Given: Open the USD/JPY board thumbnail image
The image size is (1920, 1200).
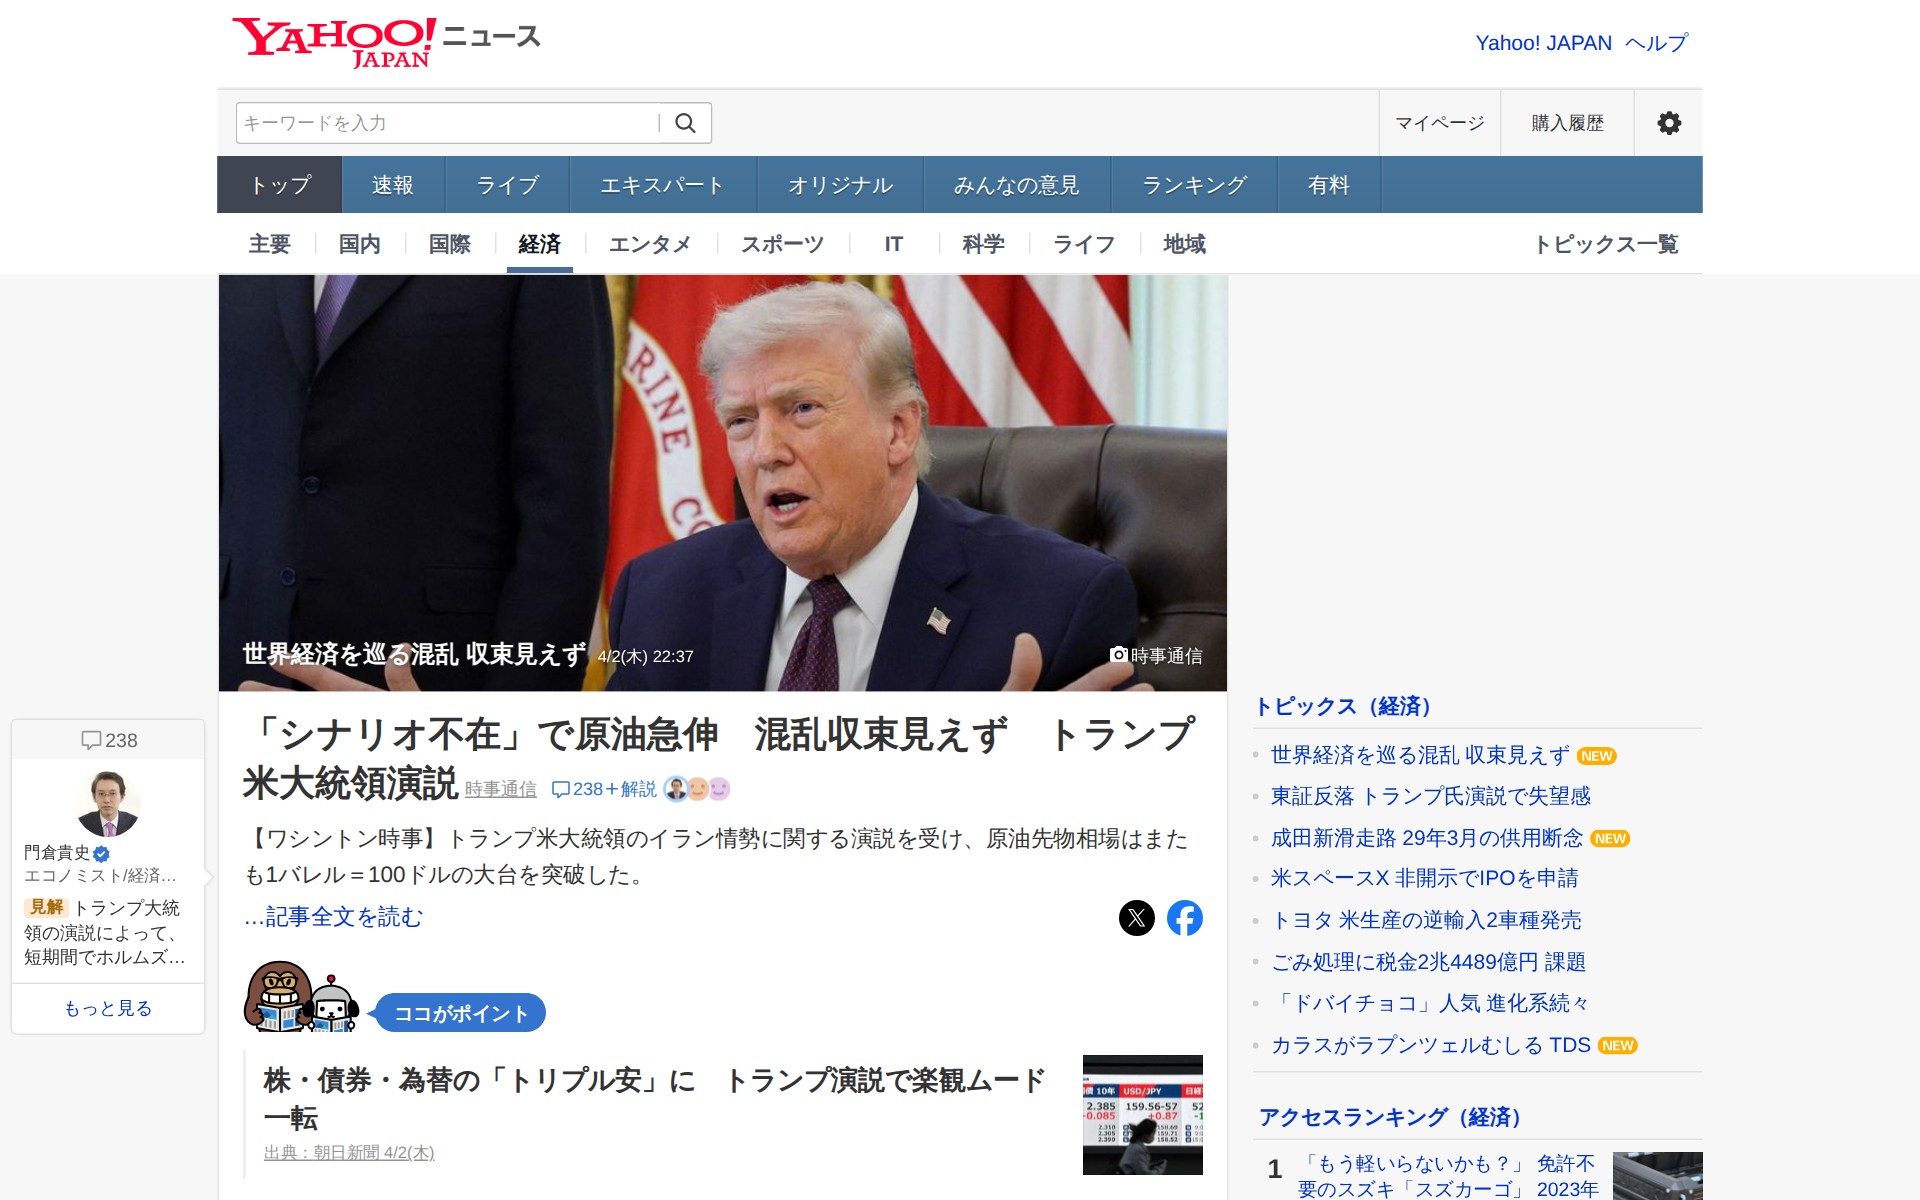Looking at the screenshot, I should pyautogui.click(x=1142, y=1114).
